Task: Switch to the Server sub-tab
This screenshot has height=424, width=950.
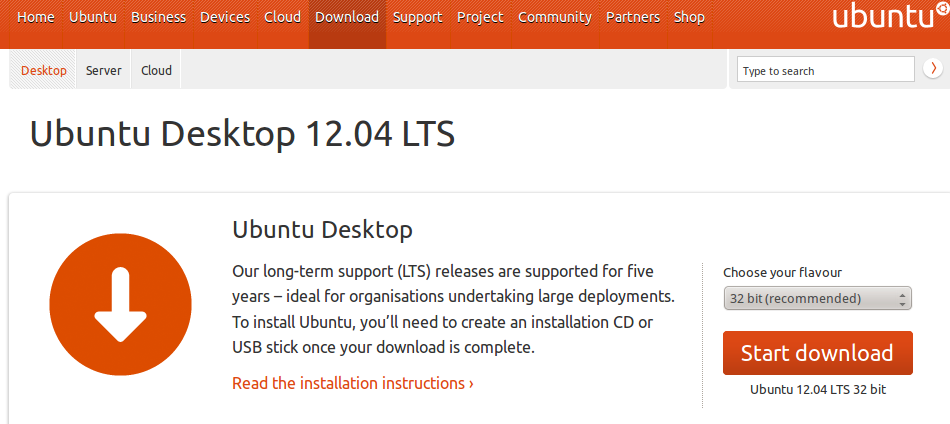Action: point(103,70)
